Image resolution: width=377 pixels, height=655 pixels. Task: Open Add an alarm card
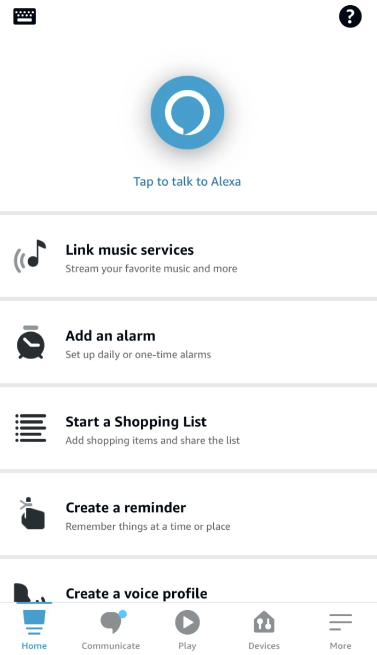188,342
